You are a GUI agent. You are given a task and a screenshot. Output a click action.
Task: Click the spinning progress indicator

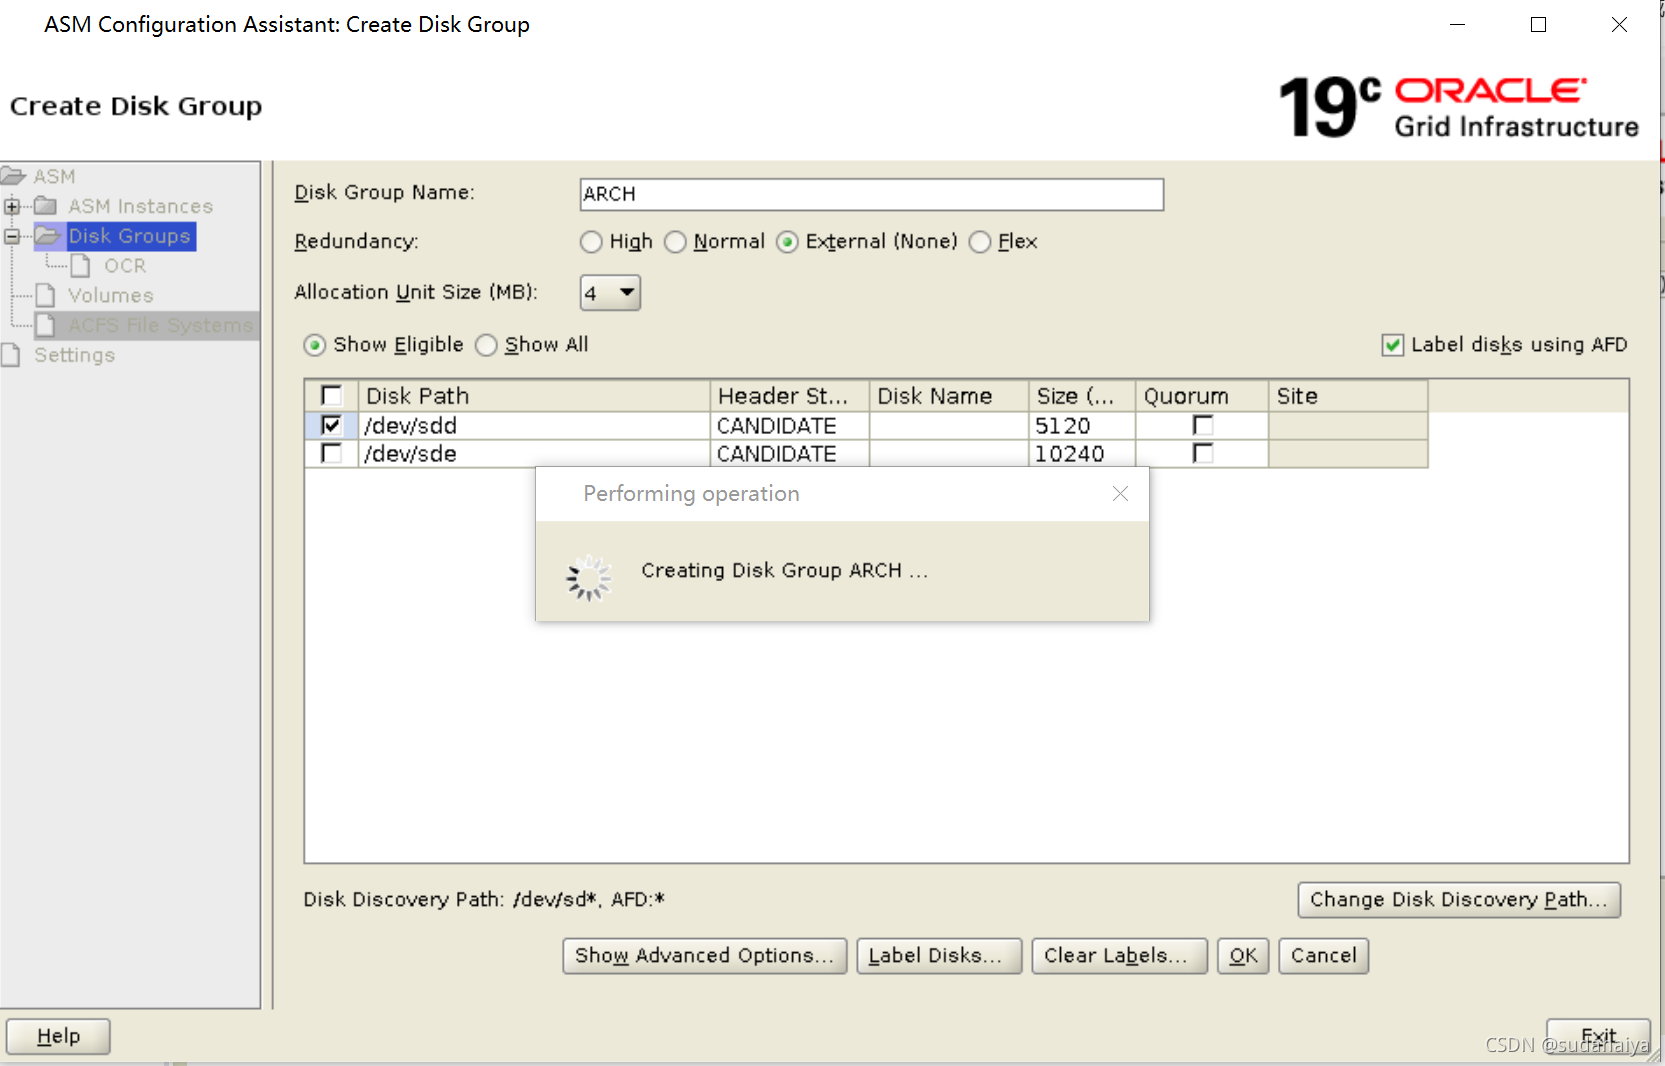point(588,578)
